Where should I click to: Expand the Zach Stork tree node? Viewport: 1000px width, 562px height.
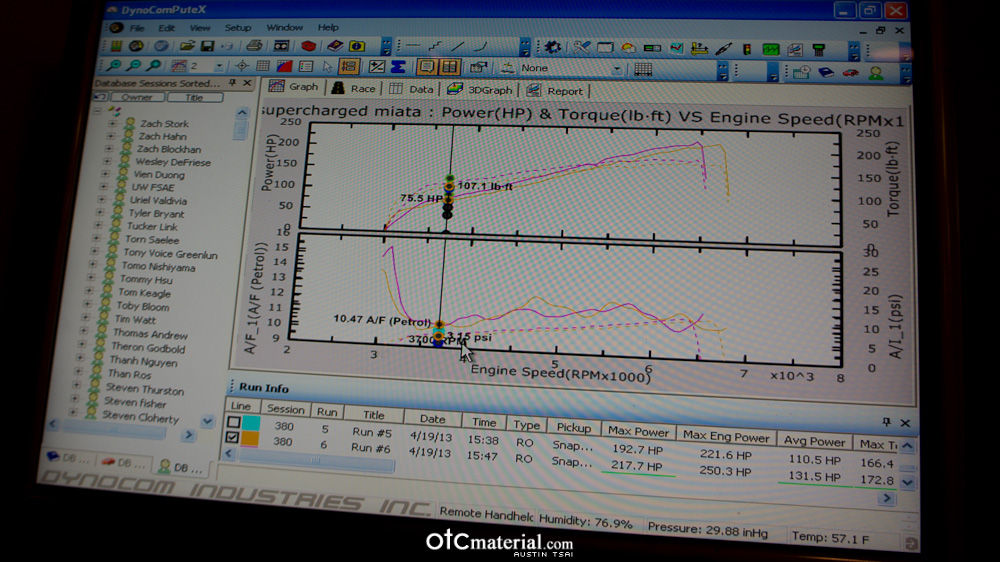point(112,123)
